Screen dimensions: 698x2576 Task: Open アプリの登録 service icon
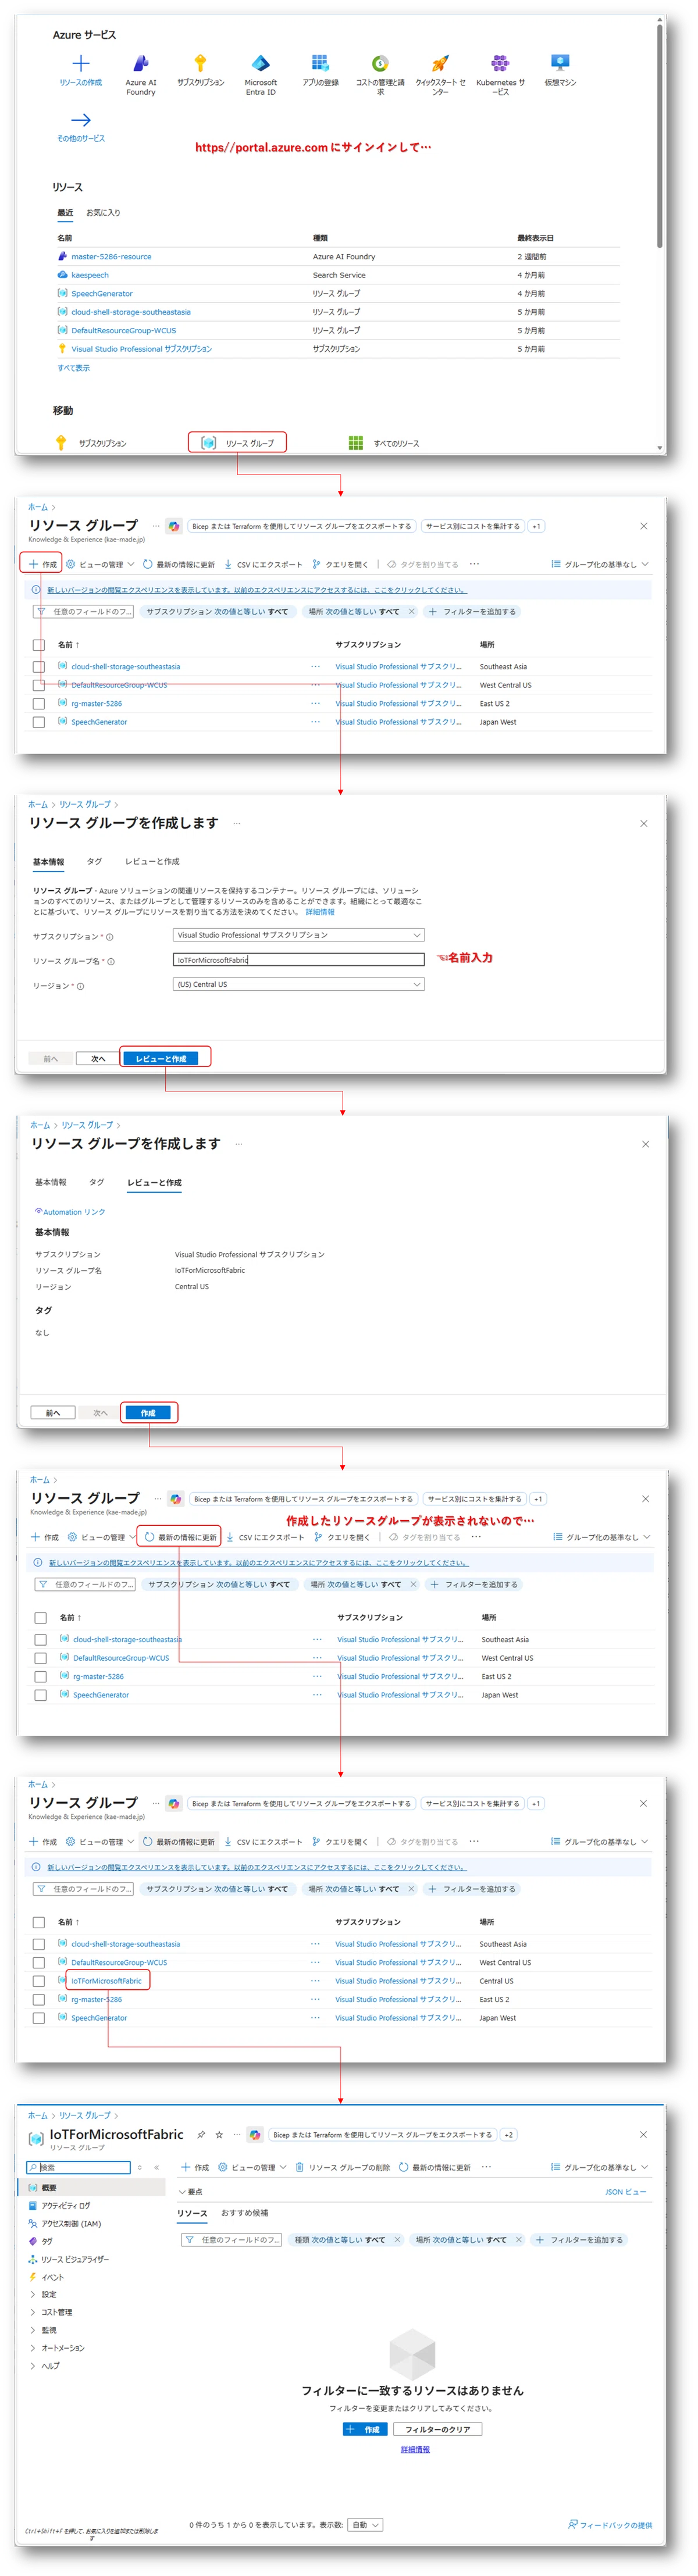(320, 63)
